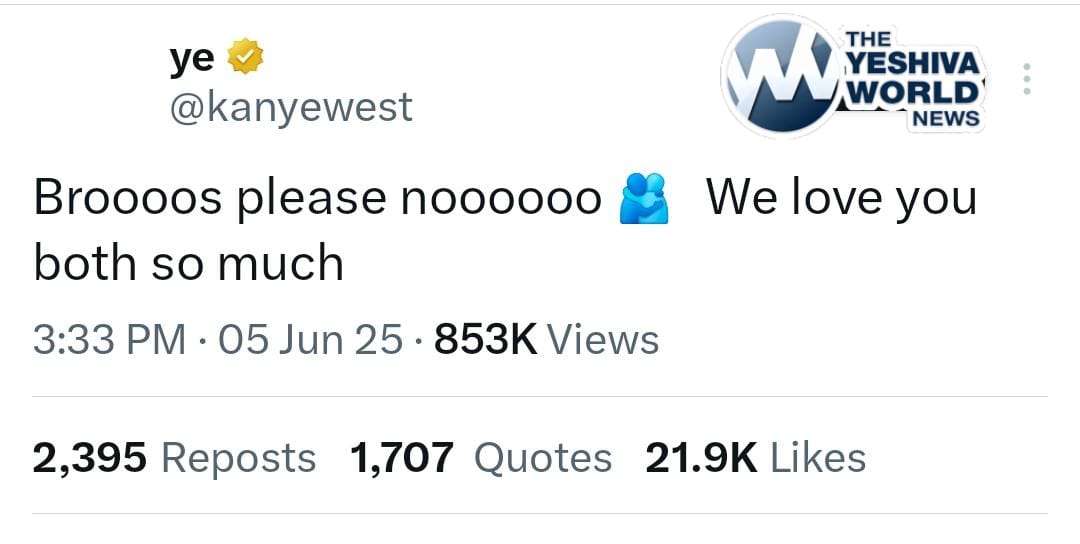This screenshot has width=1080, height=544.
Task: Click the 'both so much' text line
Action: (x=188, y=264)
